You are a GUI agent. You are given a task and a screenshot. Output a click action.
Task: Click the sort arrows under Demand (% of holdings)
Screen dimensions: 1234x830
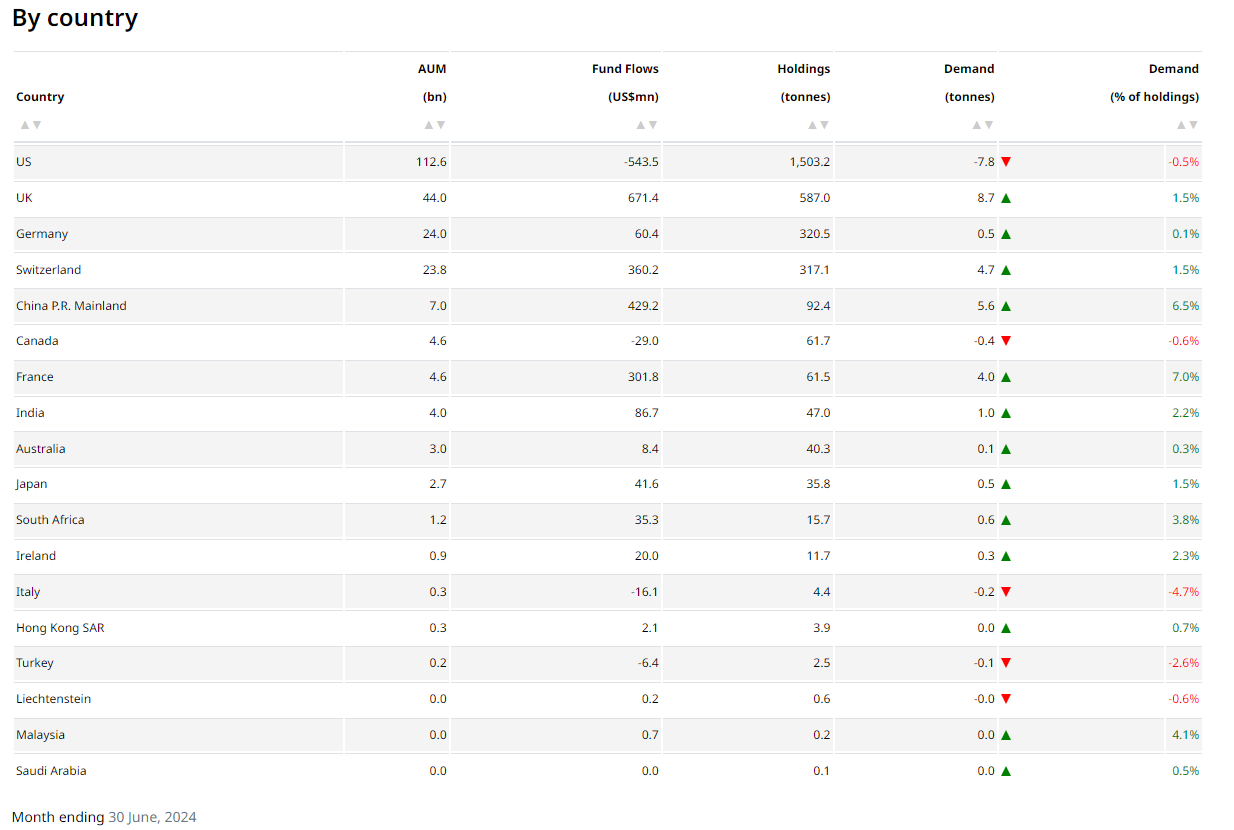click(1187, 125)
